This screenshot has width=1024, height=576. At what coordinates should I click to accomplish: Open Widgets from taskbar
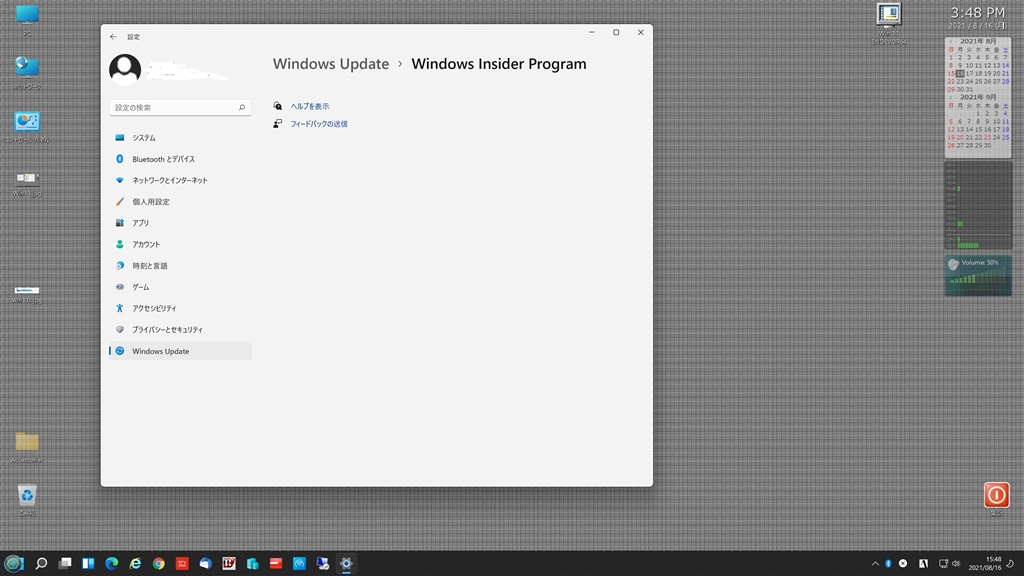click(x=88, y=563)
